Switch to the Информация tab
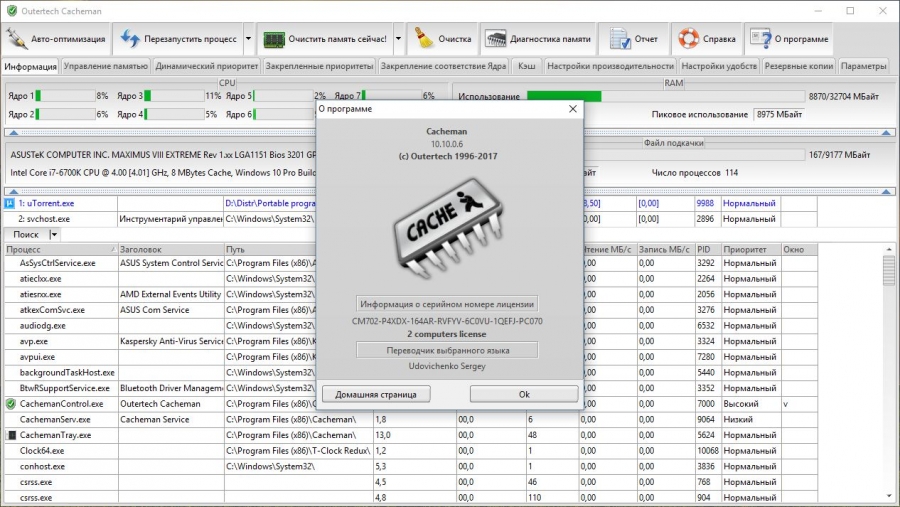 pyautogui.click(x=30, y=66)
